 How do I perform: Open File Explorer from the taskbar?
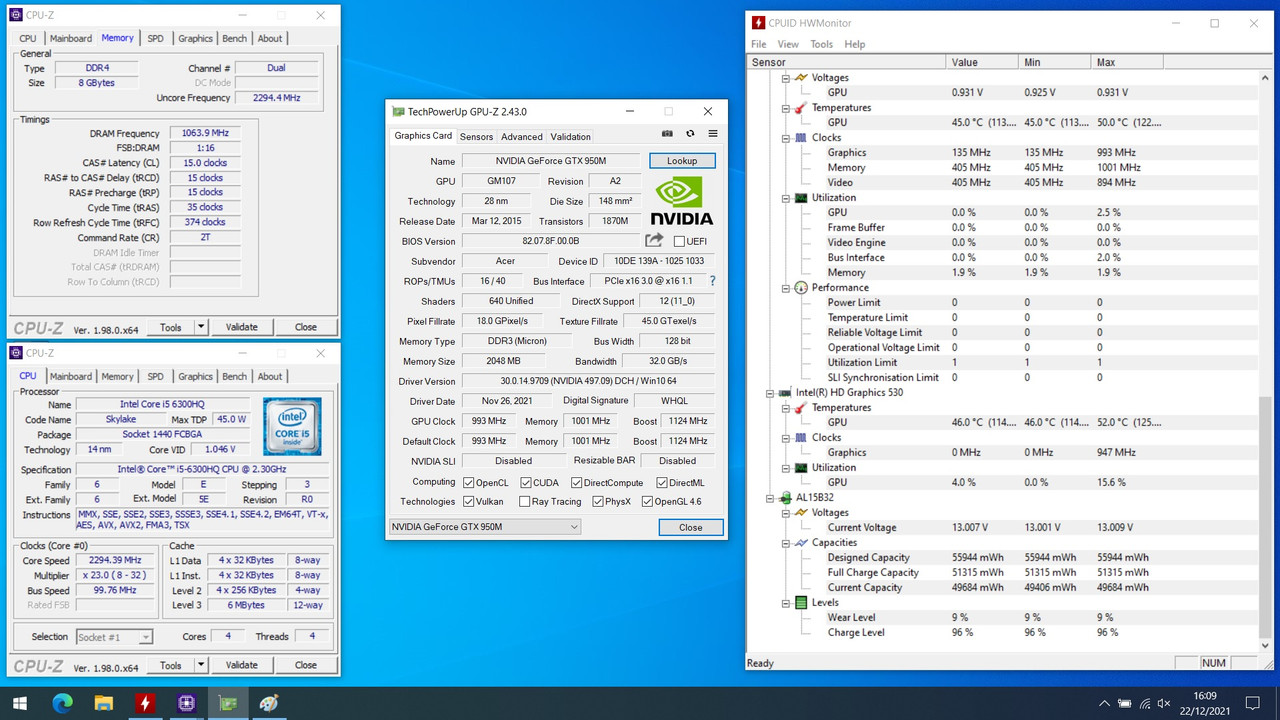click(103, 704)
